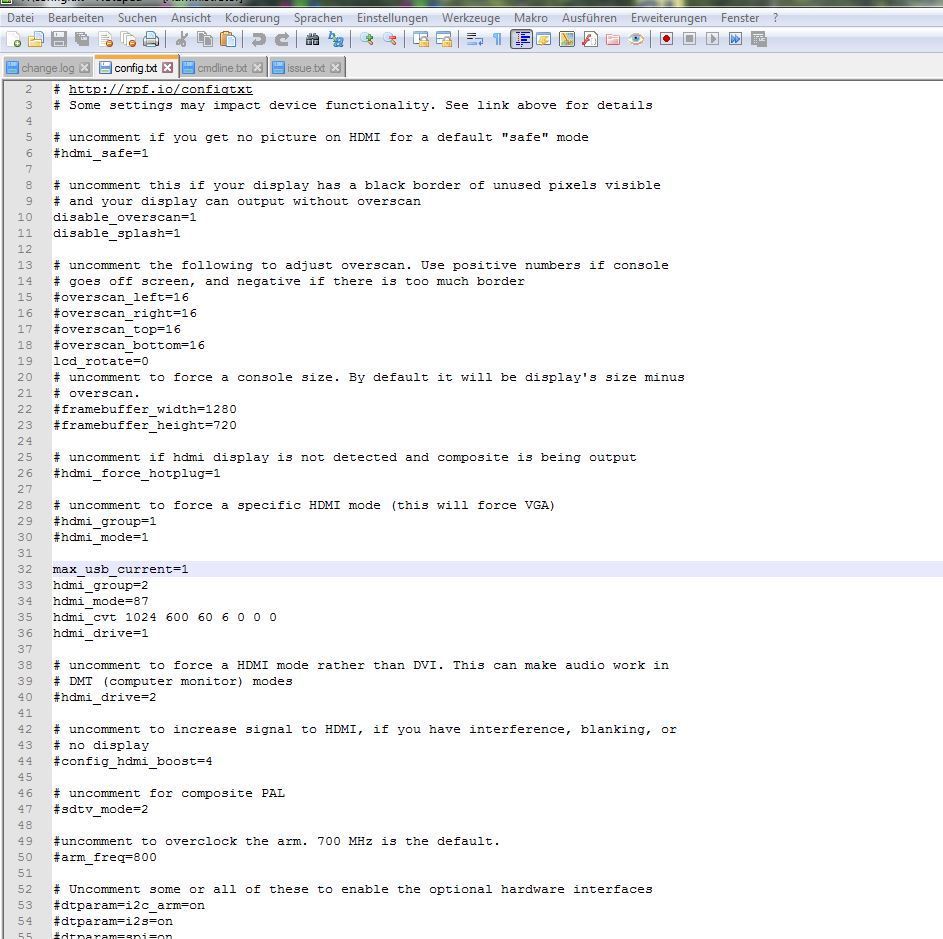This screenshot has width=943, height=939.
Task: Close the change.log tab
Action: [85, 68]
